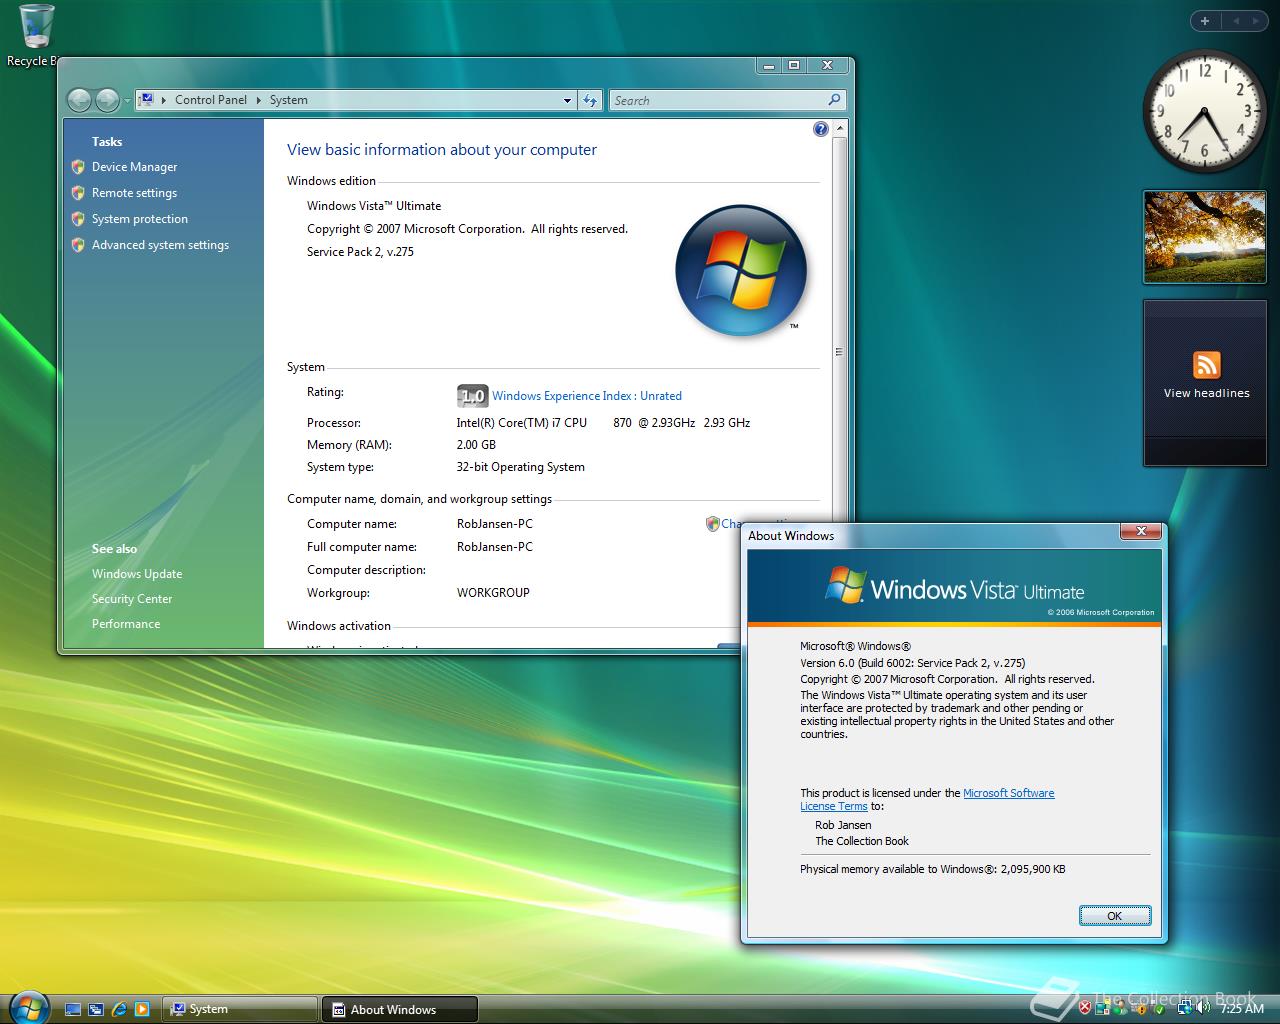Image resolution: width=1280 pixels, height=1024 pixels.
Task: Open Performance under See also
Action: 126,624
